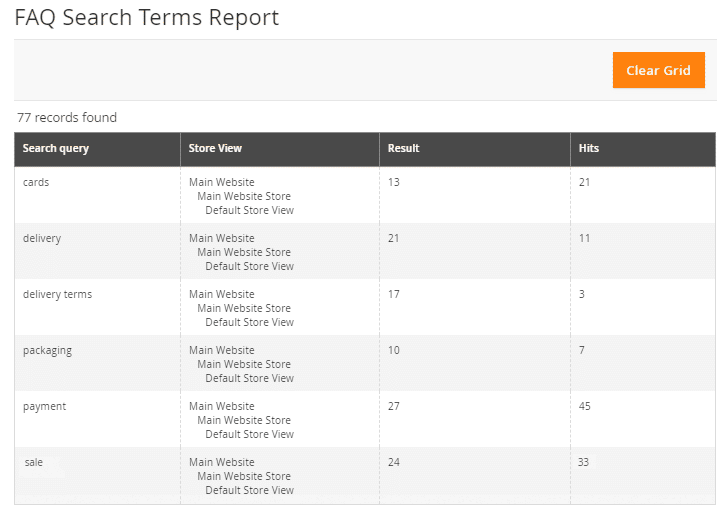Click hits value 21 in cards row
This screenshot has height=512, width=728.
tap(584, 182)
